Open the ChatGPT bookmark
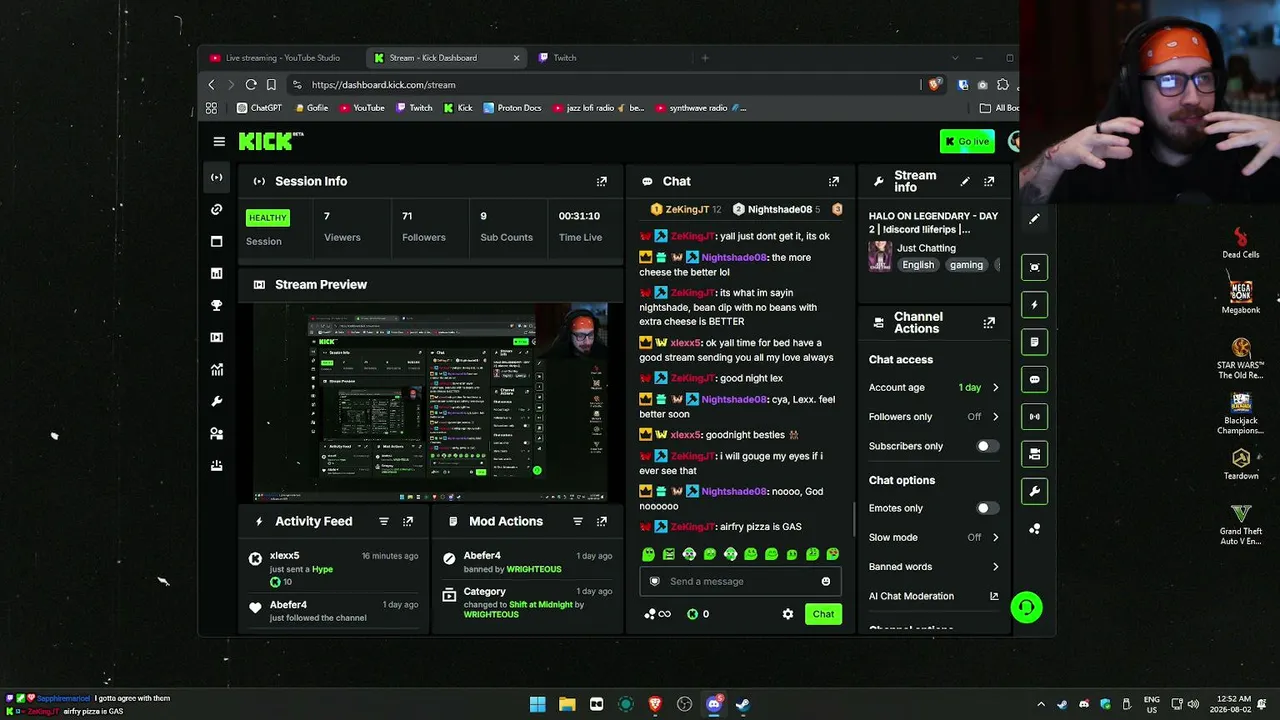The image size is (1280, 720). pos(259,108)
